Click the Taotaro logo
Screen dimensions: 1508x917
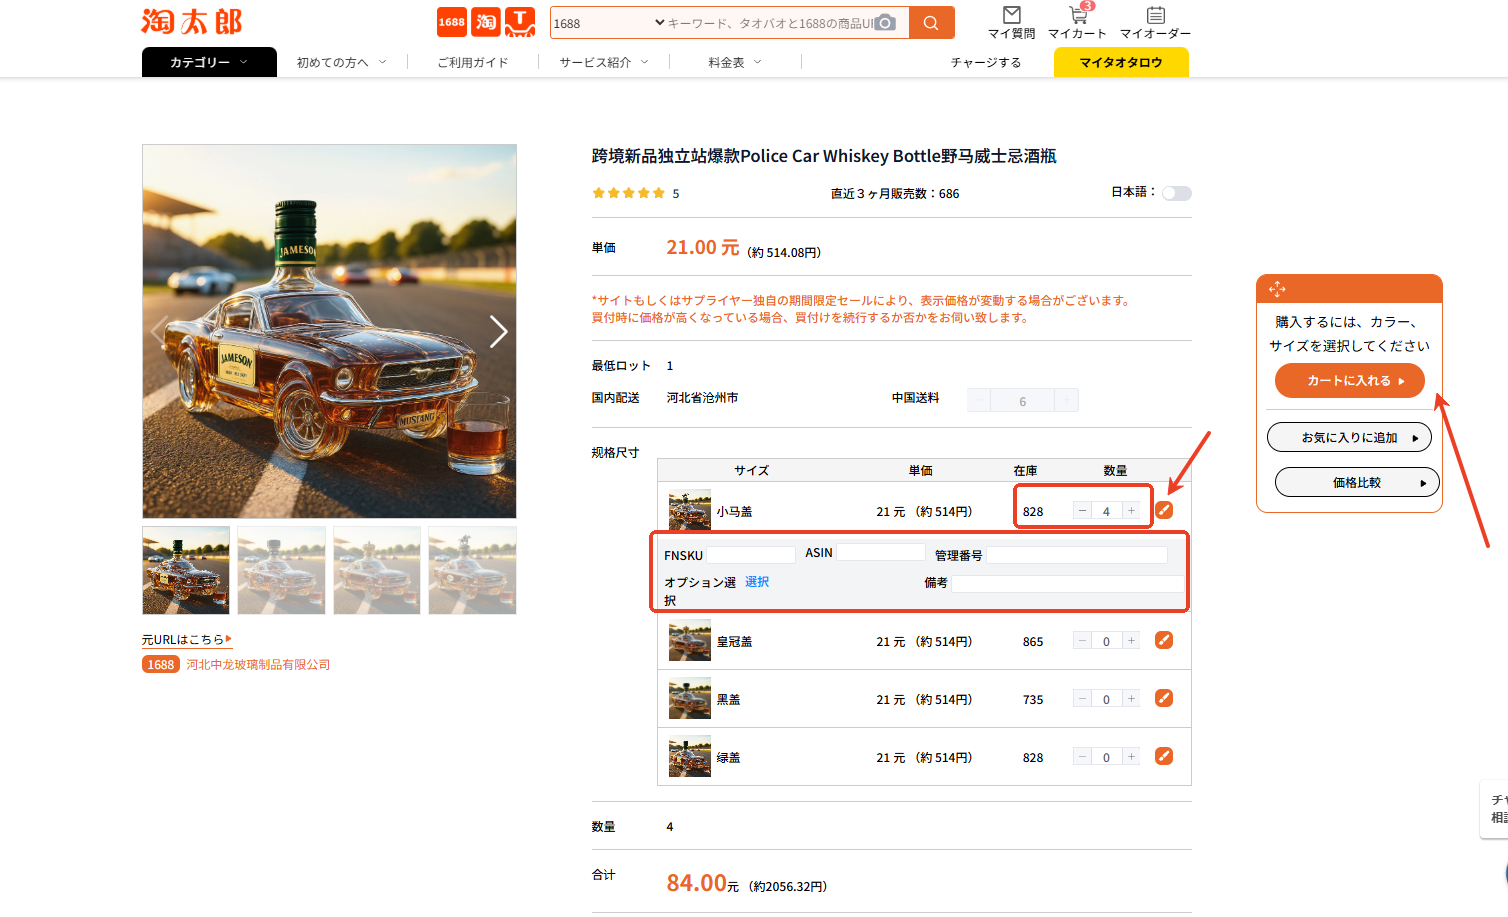click(x=192, y=22)
